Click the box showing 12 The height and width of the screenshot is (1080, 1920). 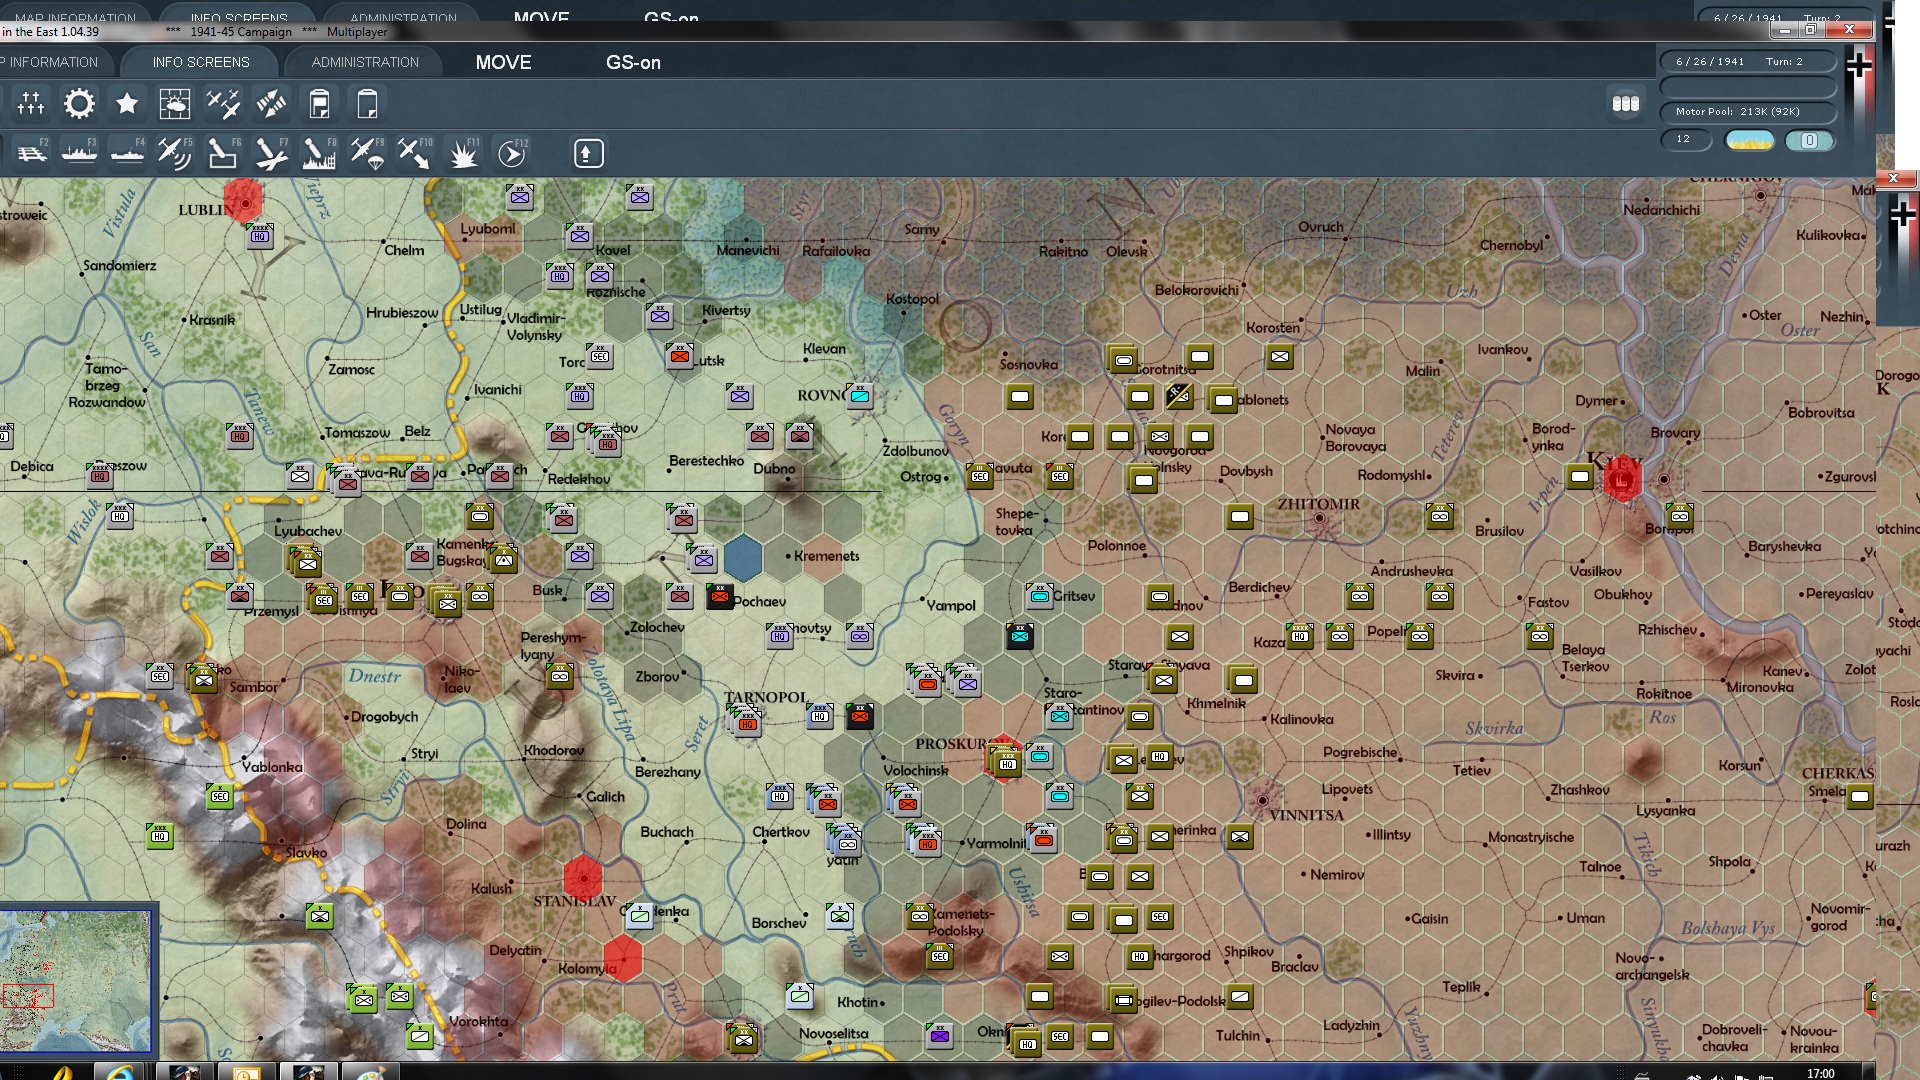(1686, 139)
